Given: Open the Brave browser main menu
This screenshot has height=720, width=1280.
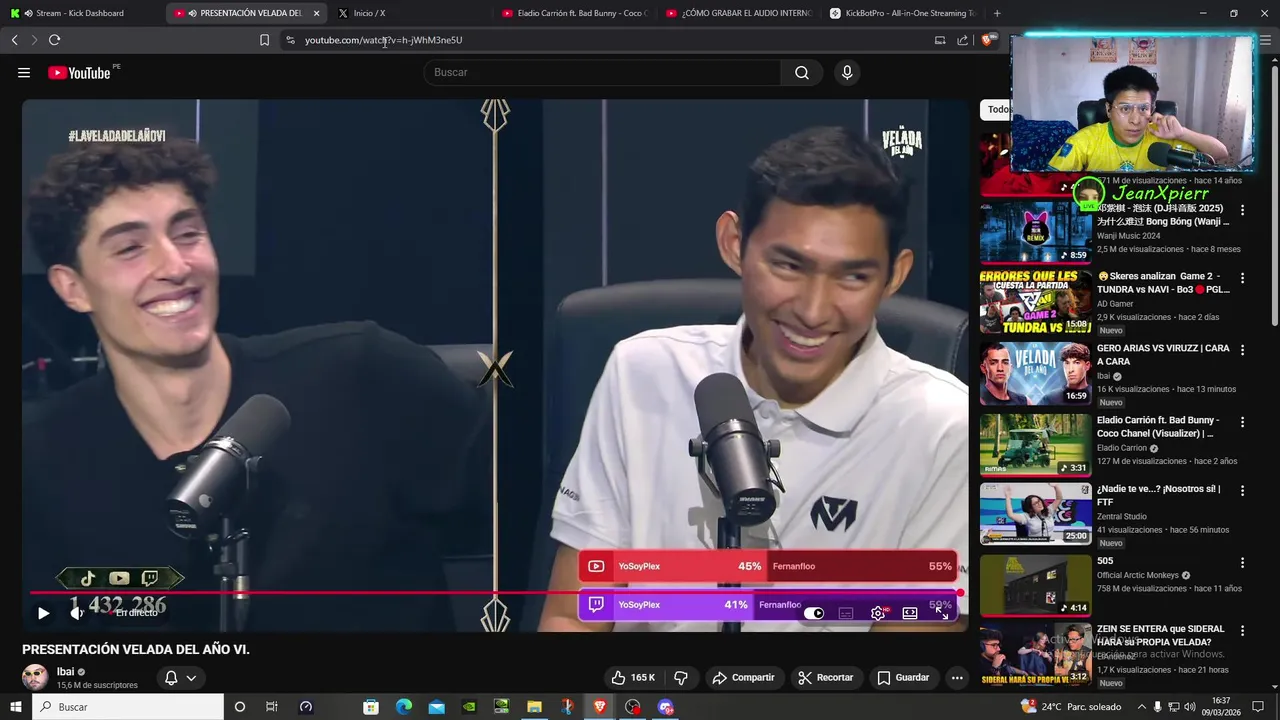Looking at the screenshot, I should coord(1265,40).
